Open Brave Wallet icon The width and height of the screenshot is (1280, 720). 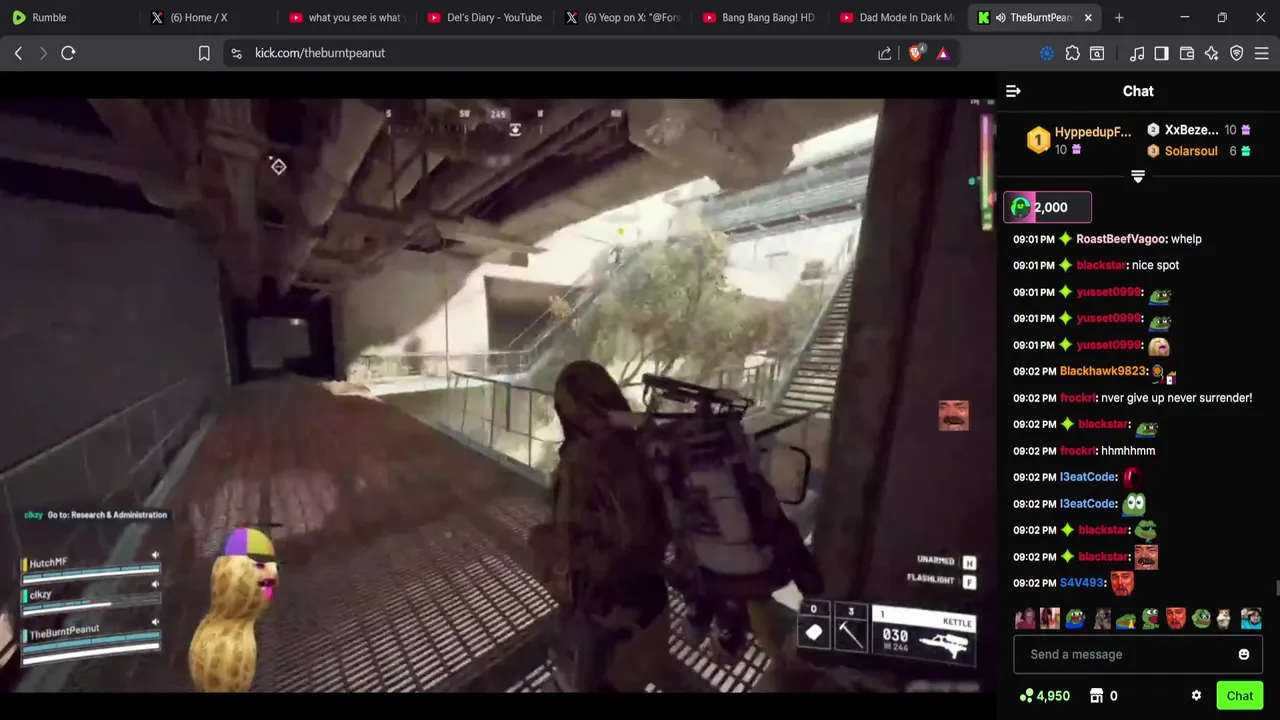(x=1187, y=53)
